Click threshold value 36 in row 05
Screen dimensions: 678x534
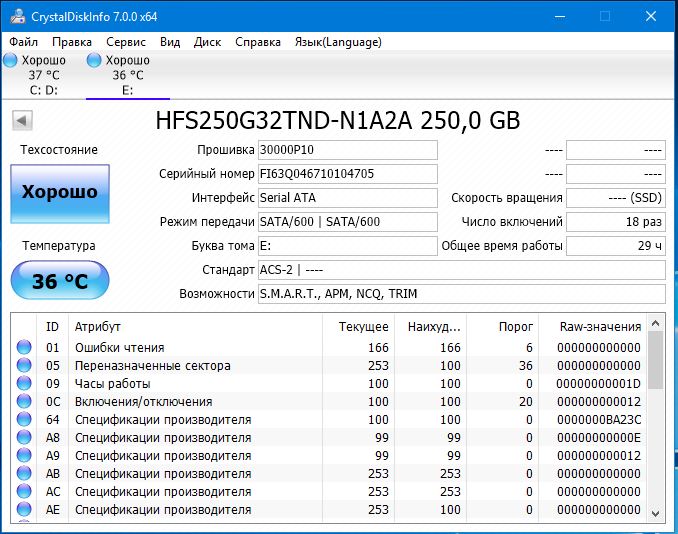tap(525, 366)
